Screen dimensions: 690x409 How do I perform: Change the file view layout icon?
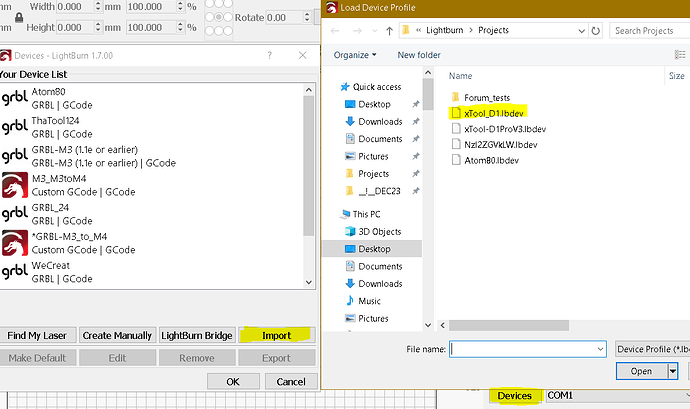click(x=680, y=55)
